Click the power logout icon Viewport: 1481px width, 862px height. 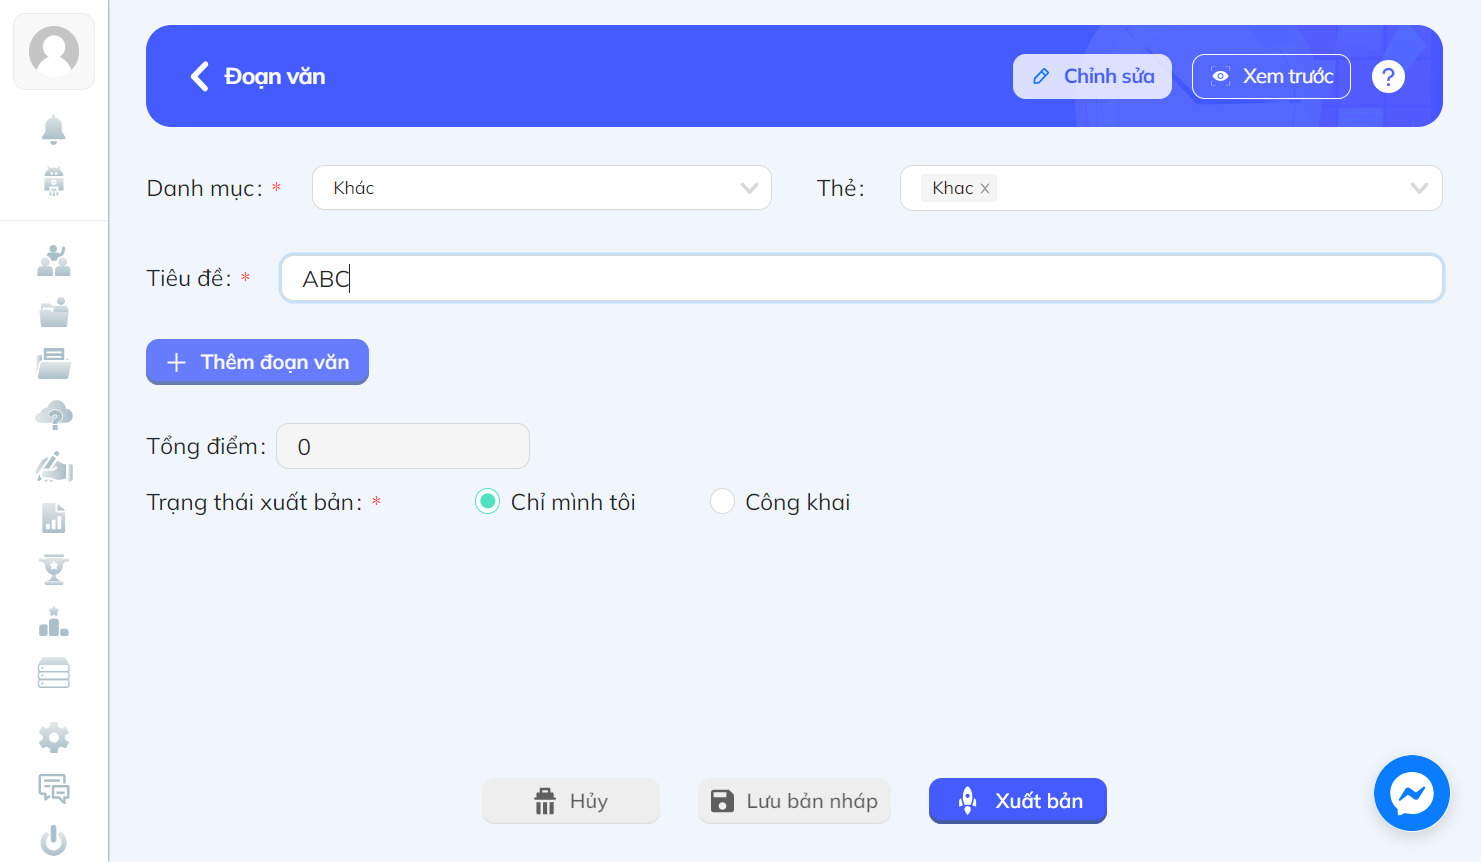[54, 841]
